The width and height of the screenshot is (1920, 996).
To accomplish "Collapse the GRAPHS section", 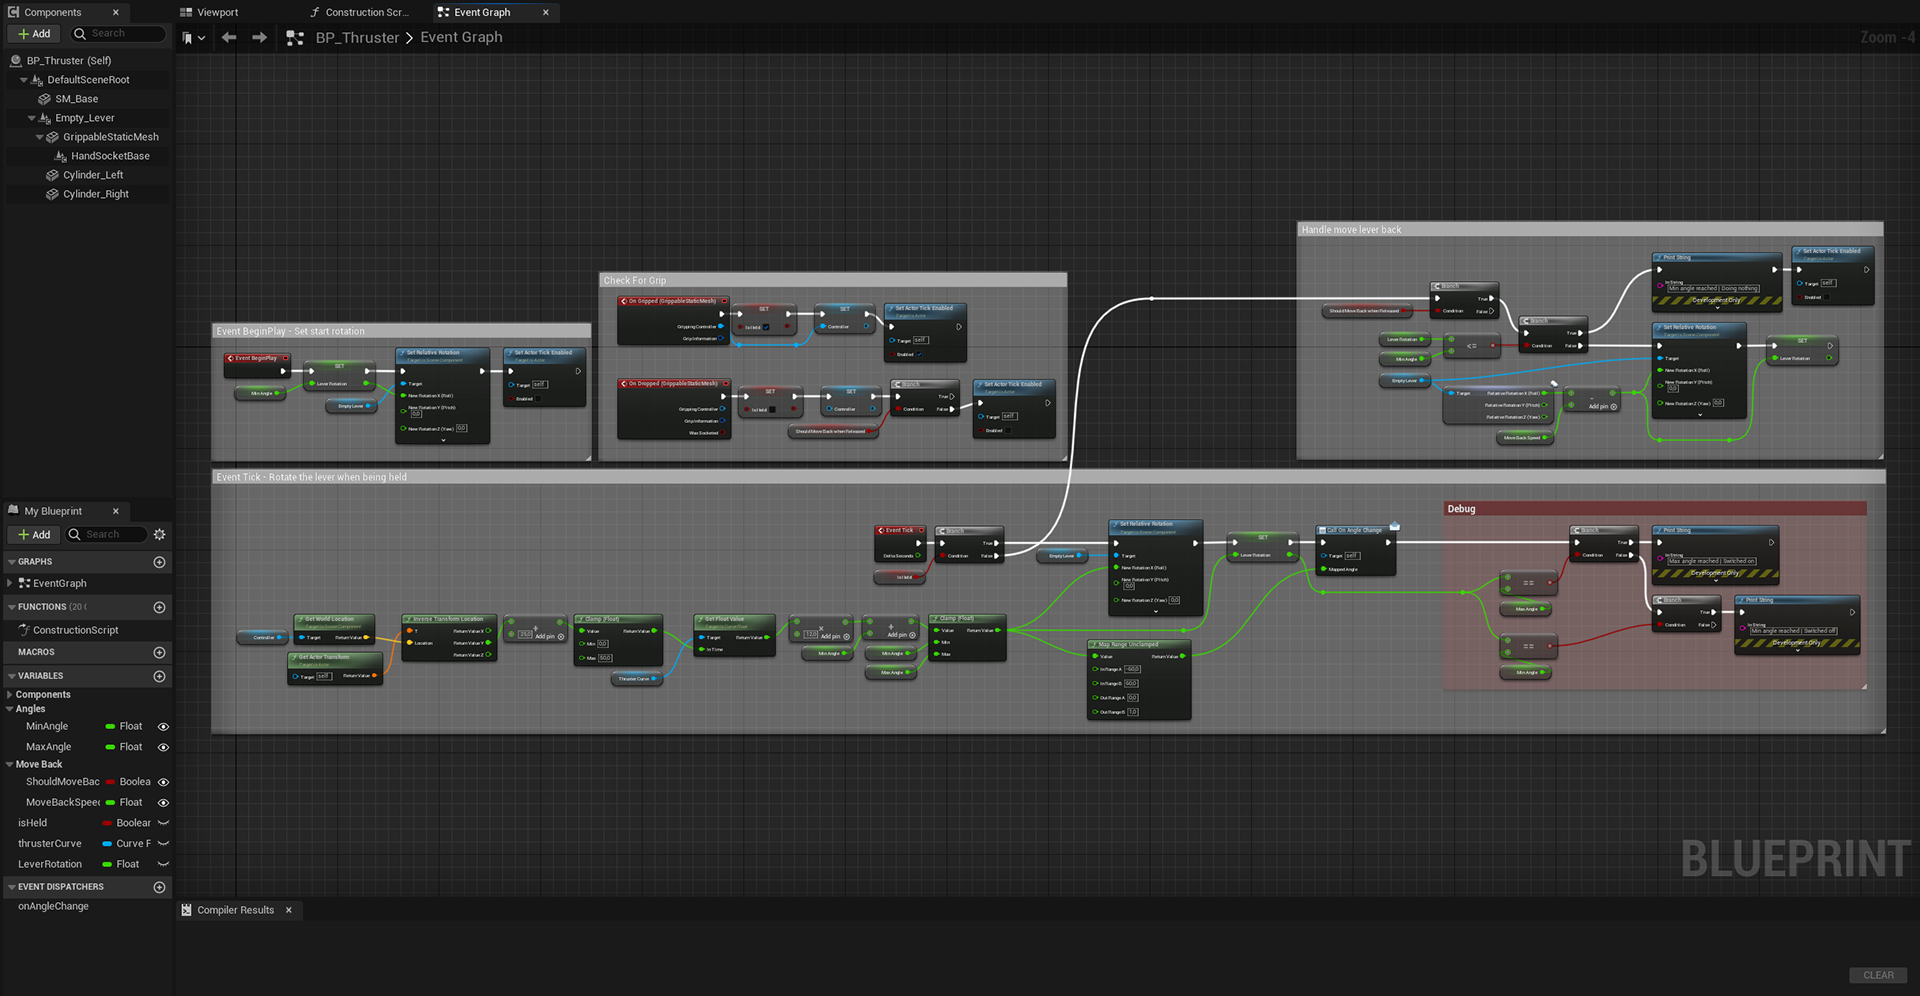I will 11,562.
